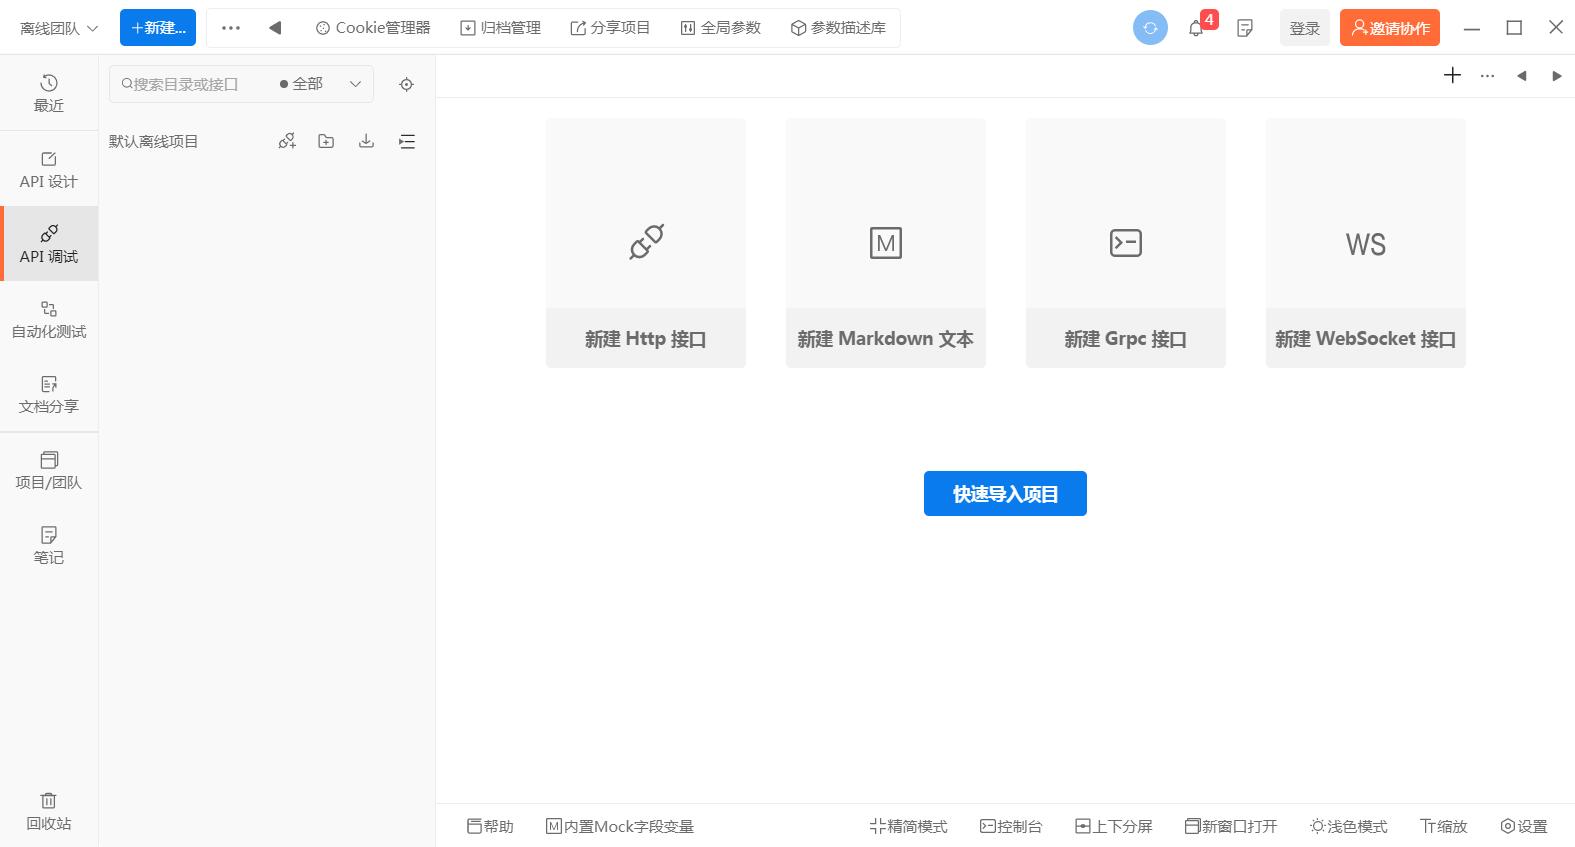Image resolution: width=1575 pixels, height=847 pixels.
Task: Collapse directory tree using the expand/collapse icon
Action: point(407,142)
